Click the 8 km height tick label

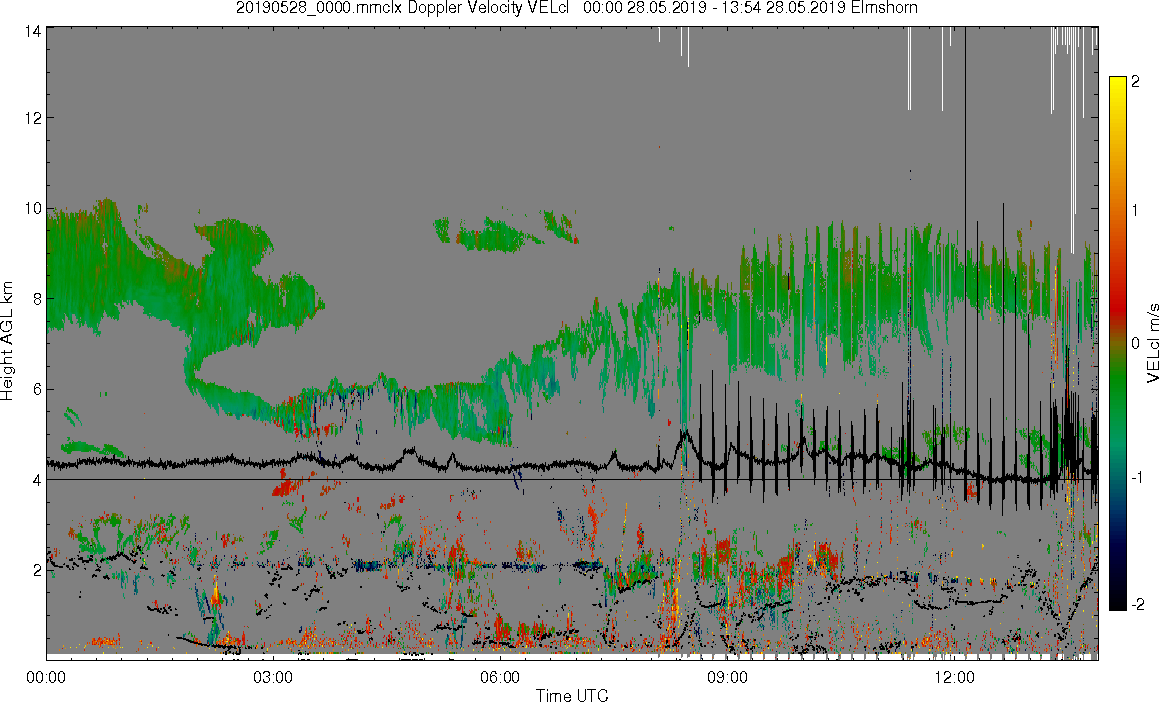(x=37, y=299)
